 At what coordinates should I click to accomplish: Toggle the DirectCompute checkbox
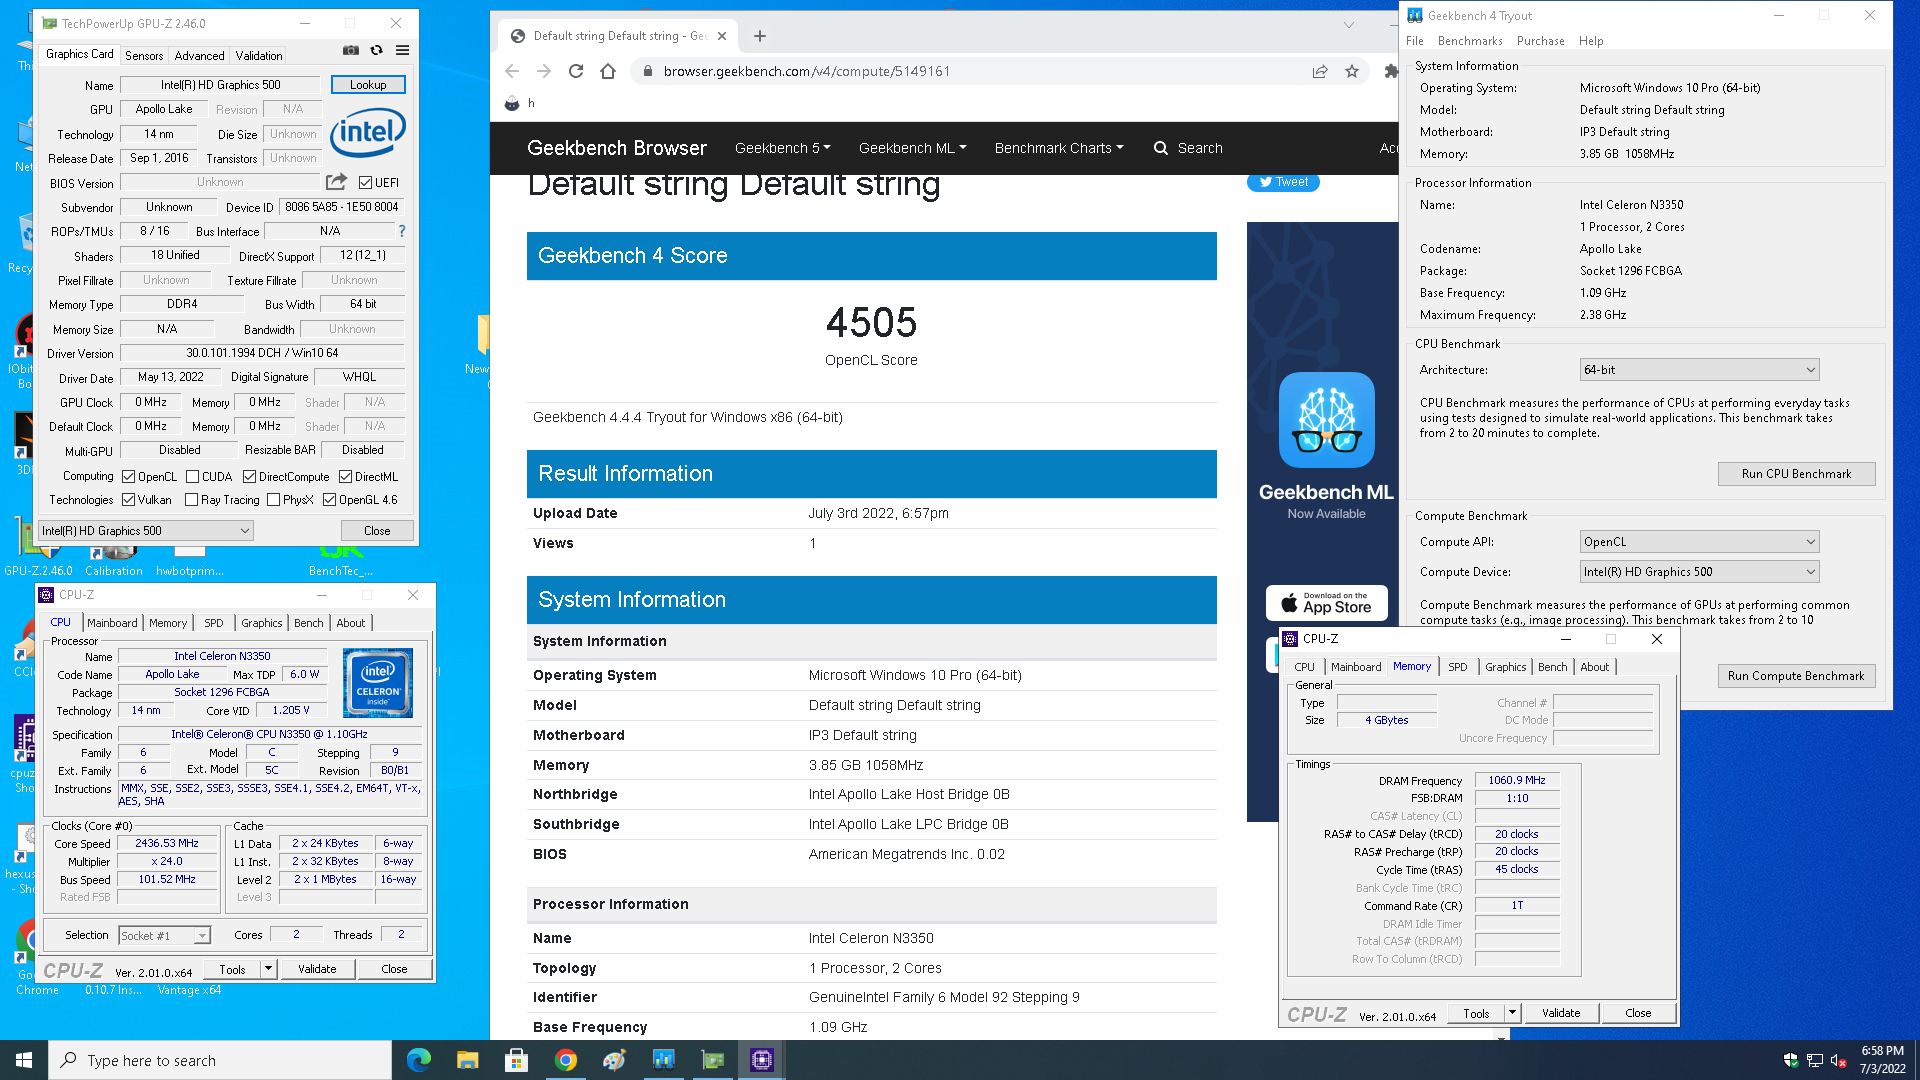249,477
